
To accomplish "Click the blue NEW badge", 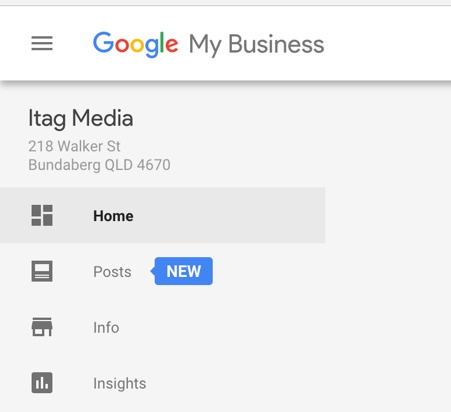I will click(182, 271).
